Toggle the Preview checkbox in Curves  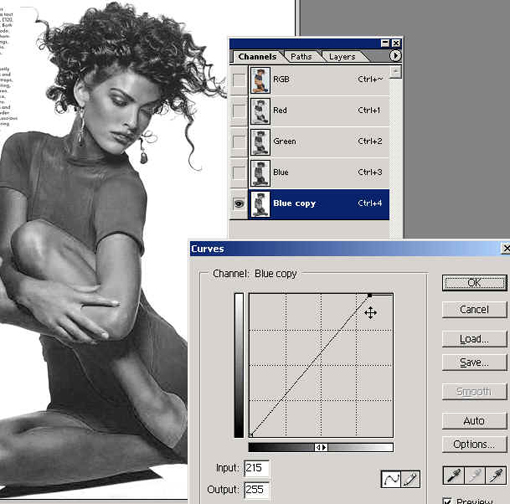coord(447,501)
